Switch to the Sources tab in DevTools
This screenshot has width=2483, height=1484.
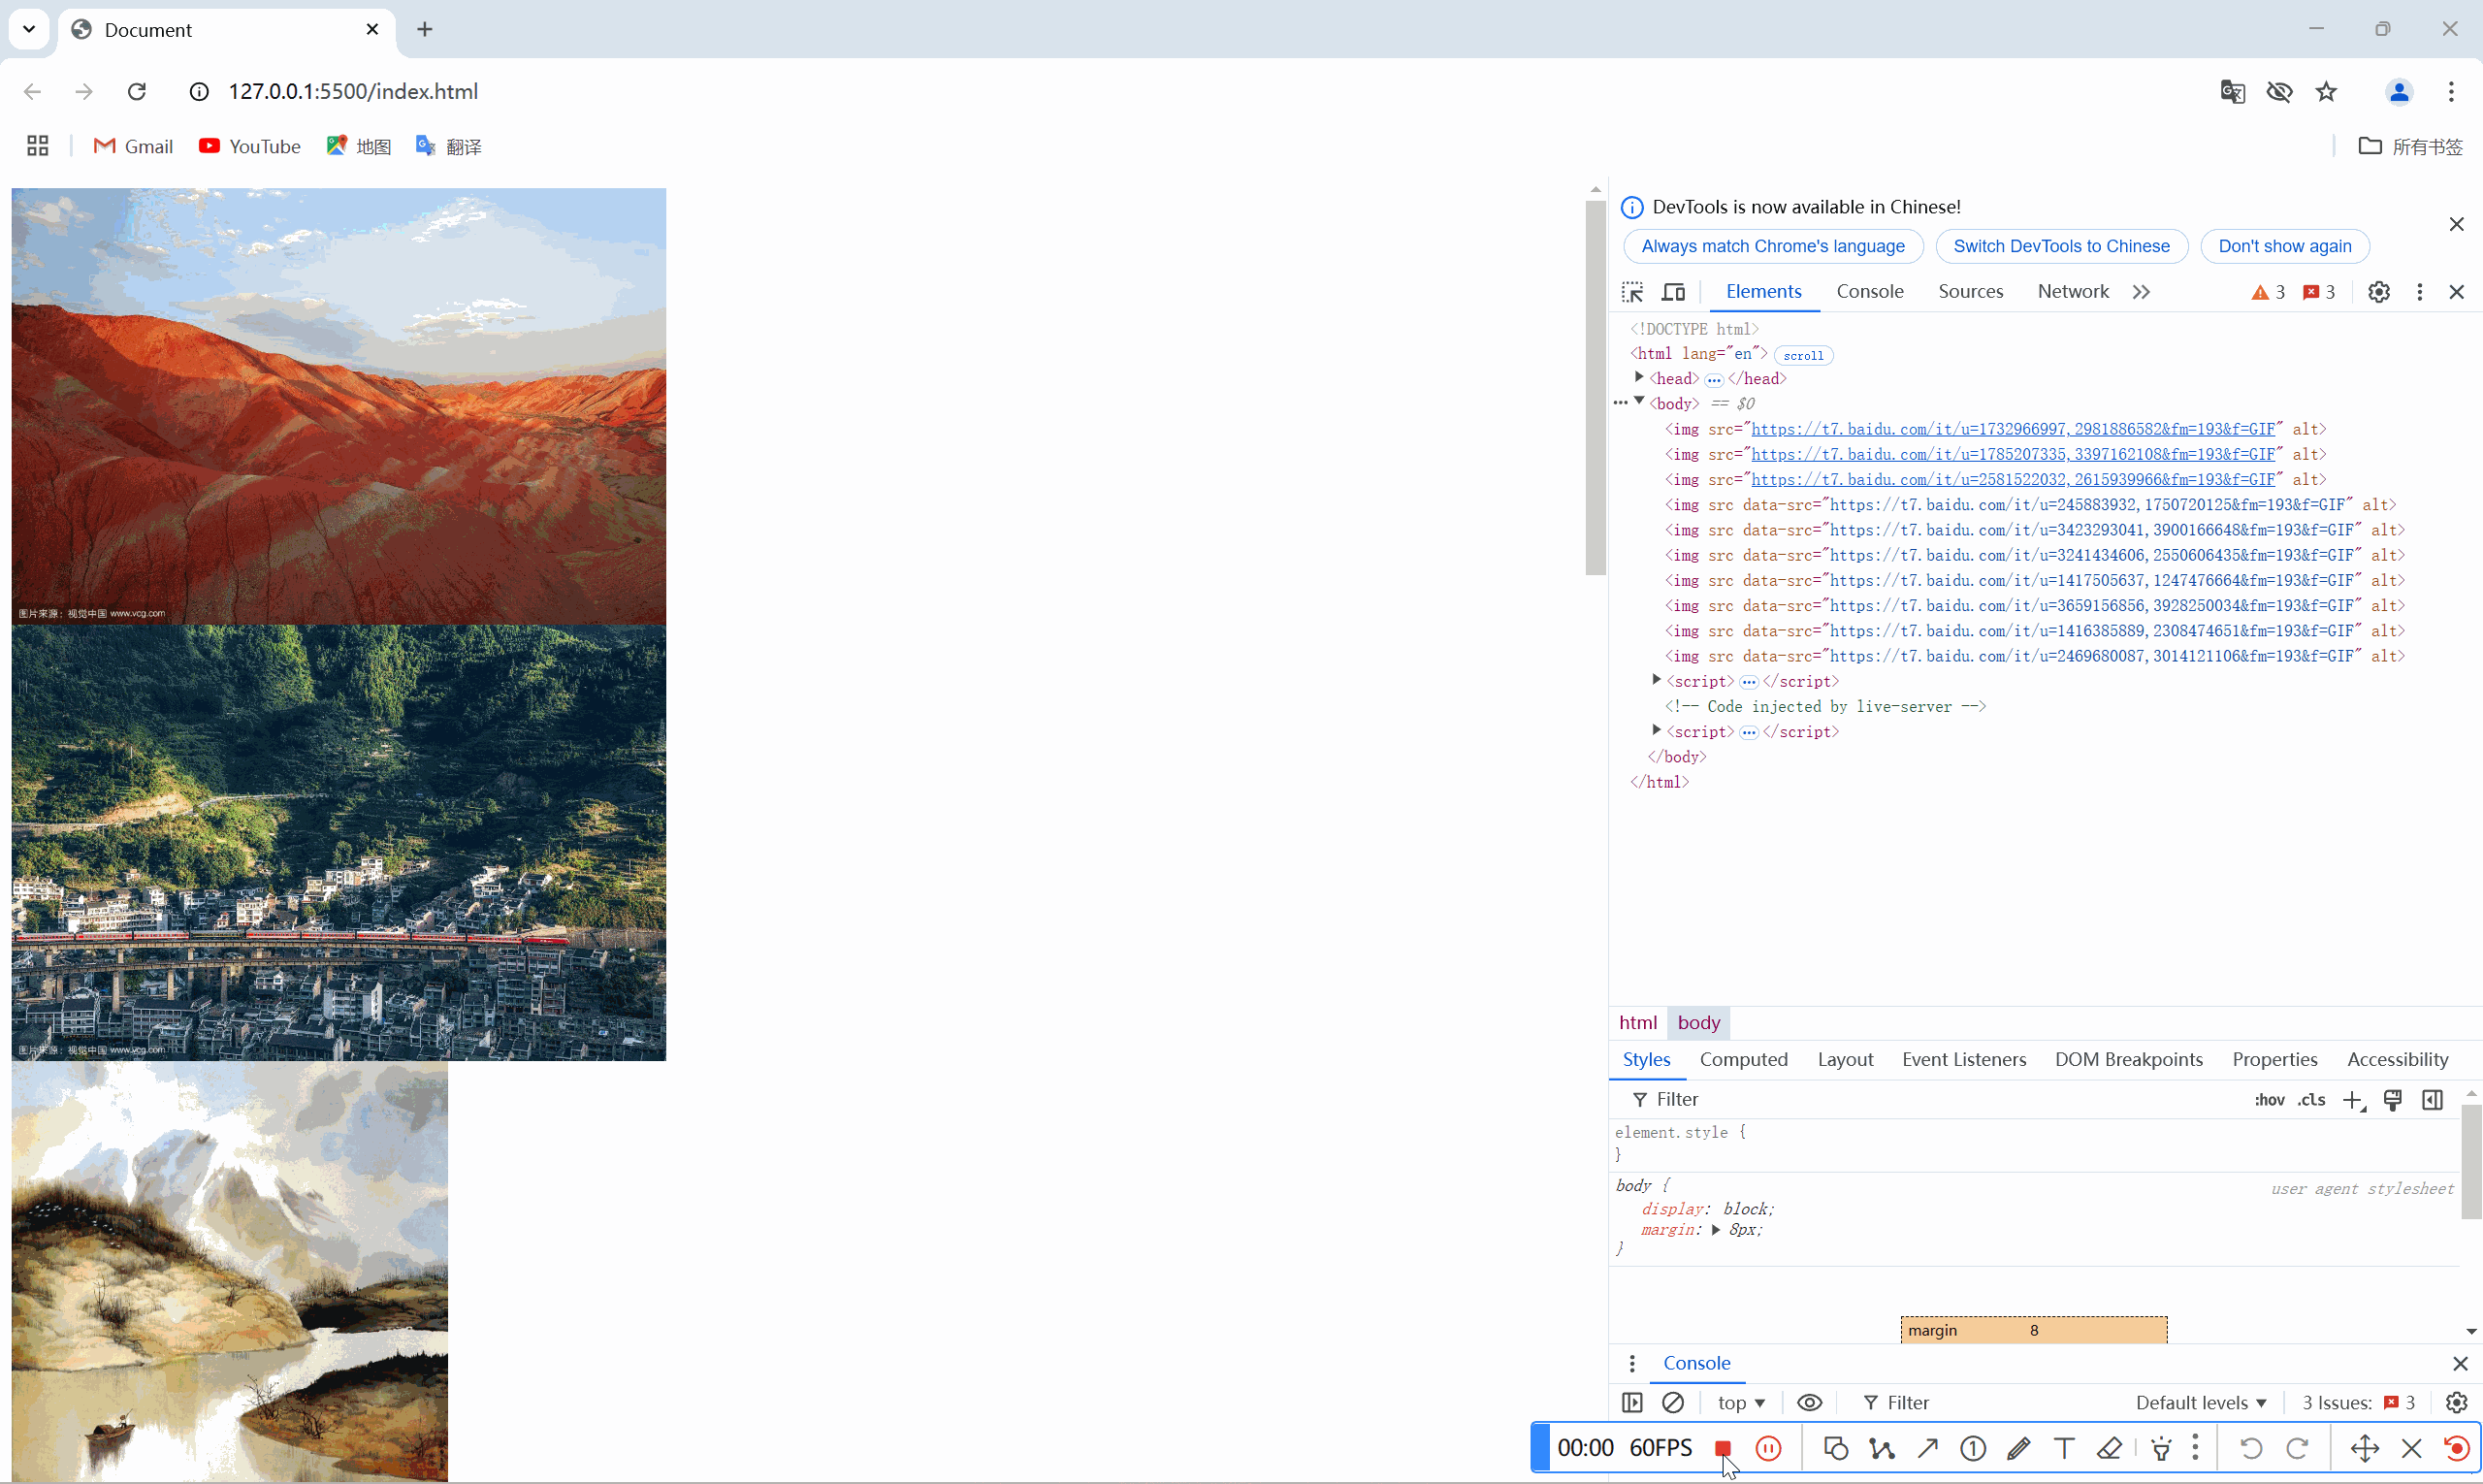(1970, 291)
